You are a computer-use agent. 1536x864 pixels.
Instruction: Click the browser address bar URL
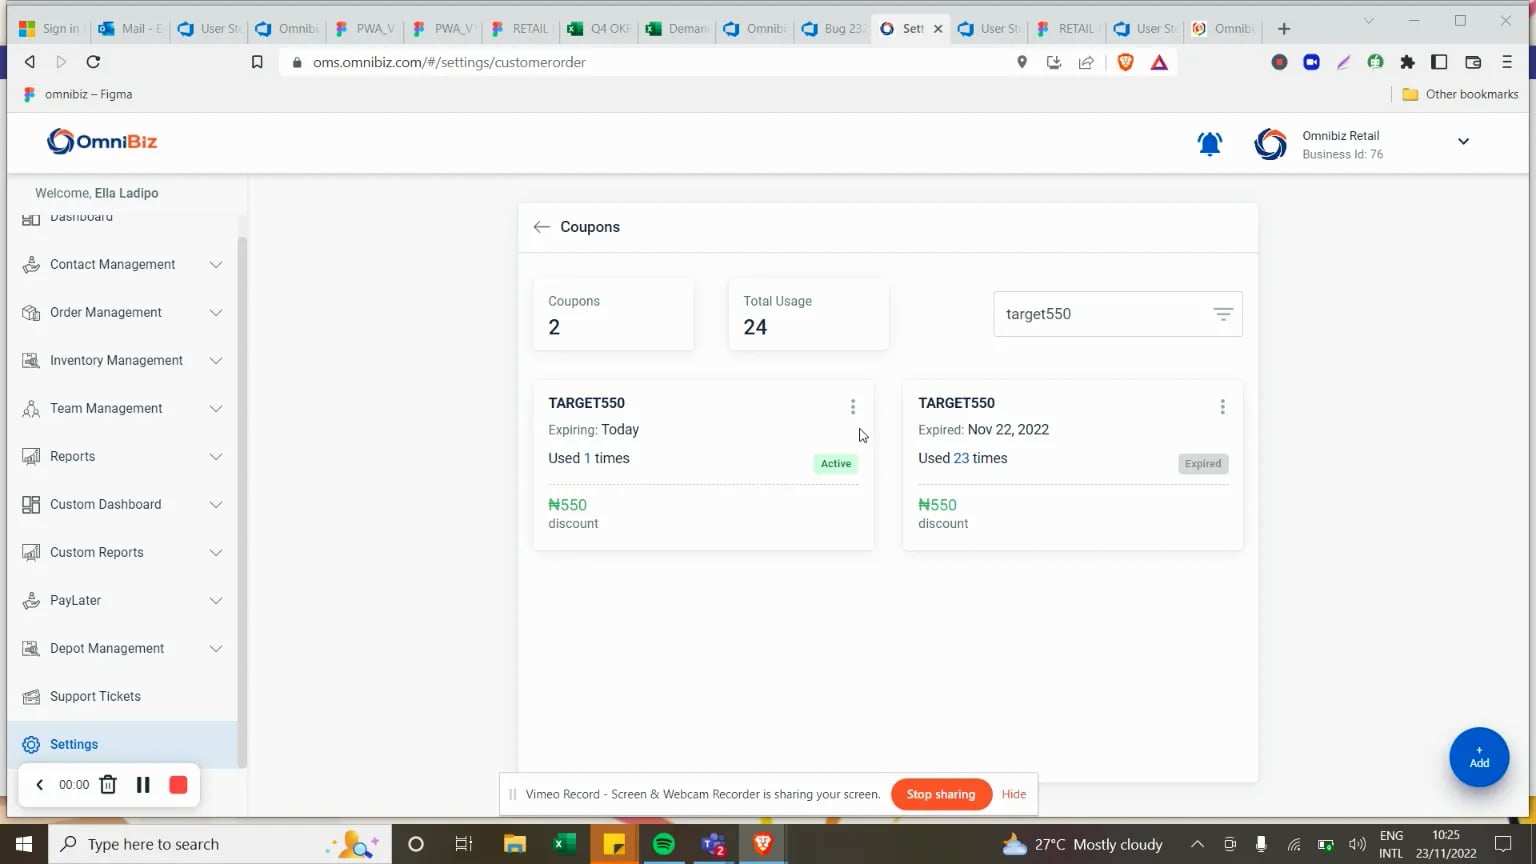pos(449,62)
